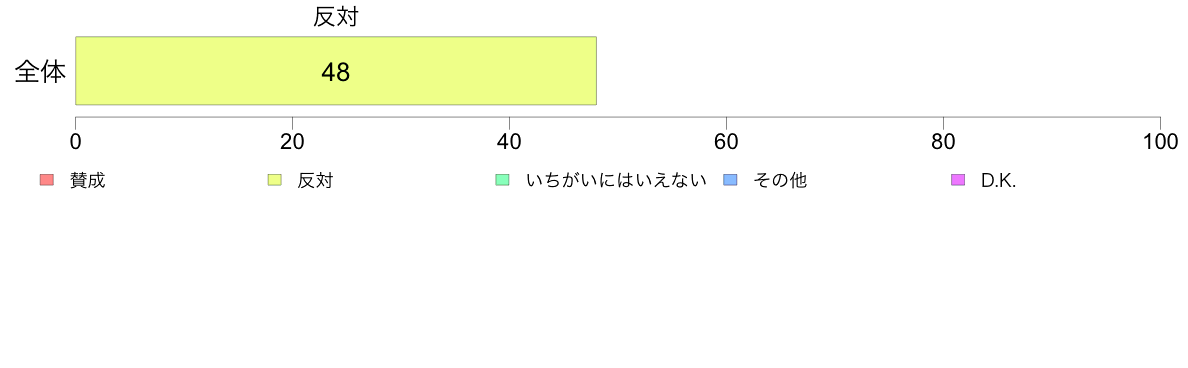Viewport: 1188px width, 368px height.
Task: Click the 0 axis tick label
Action: (76, 142)
